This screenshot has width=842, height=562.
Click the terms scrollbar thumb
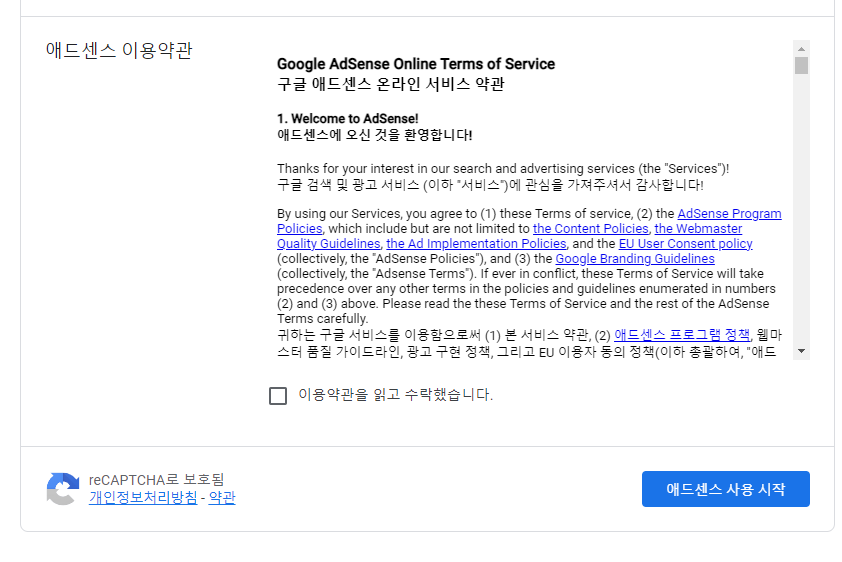pos(801,65)
